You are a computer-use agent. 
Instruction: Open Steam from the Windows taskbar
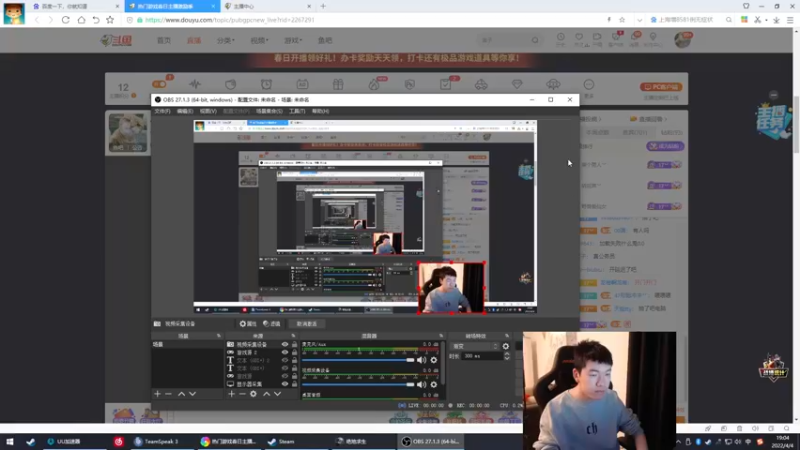click(x=282, y=441)
